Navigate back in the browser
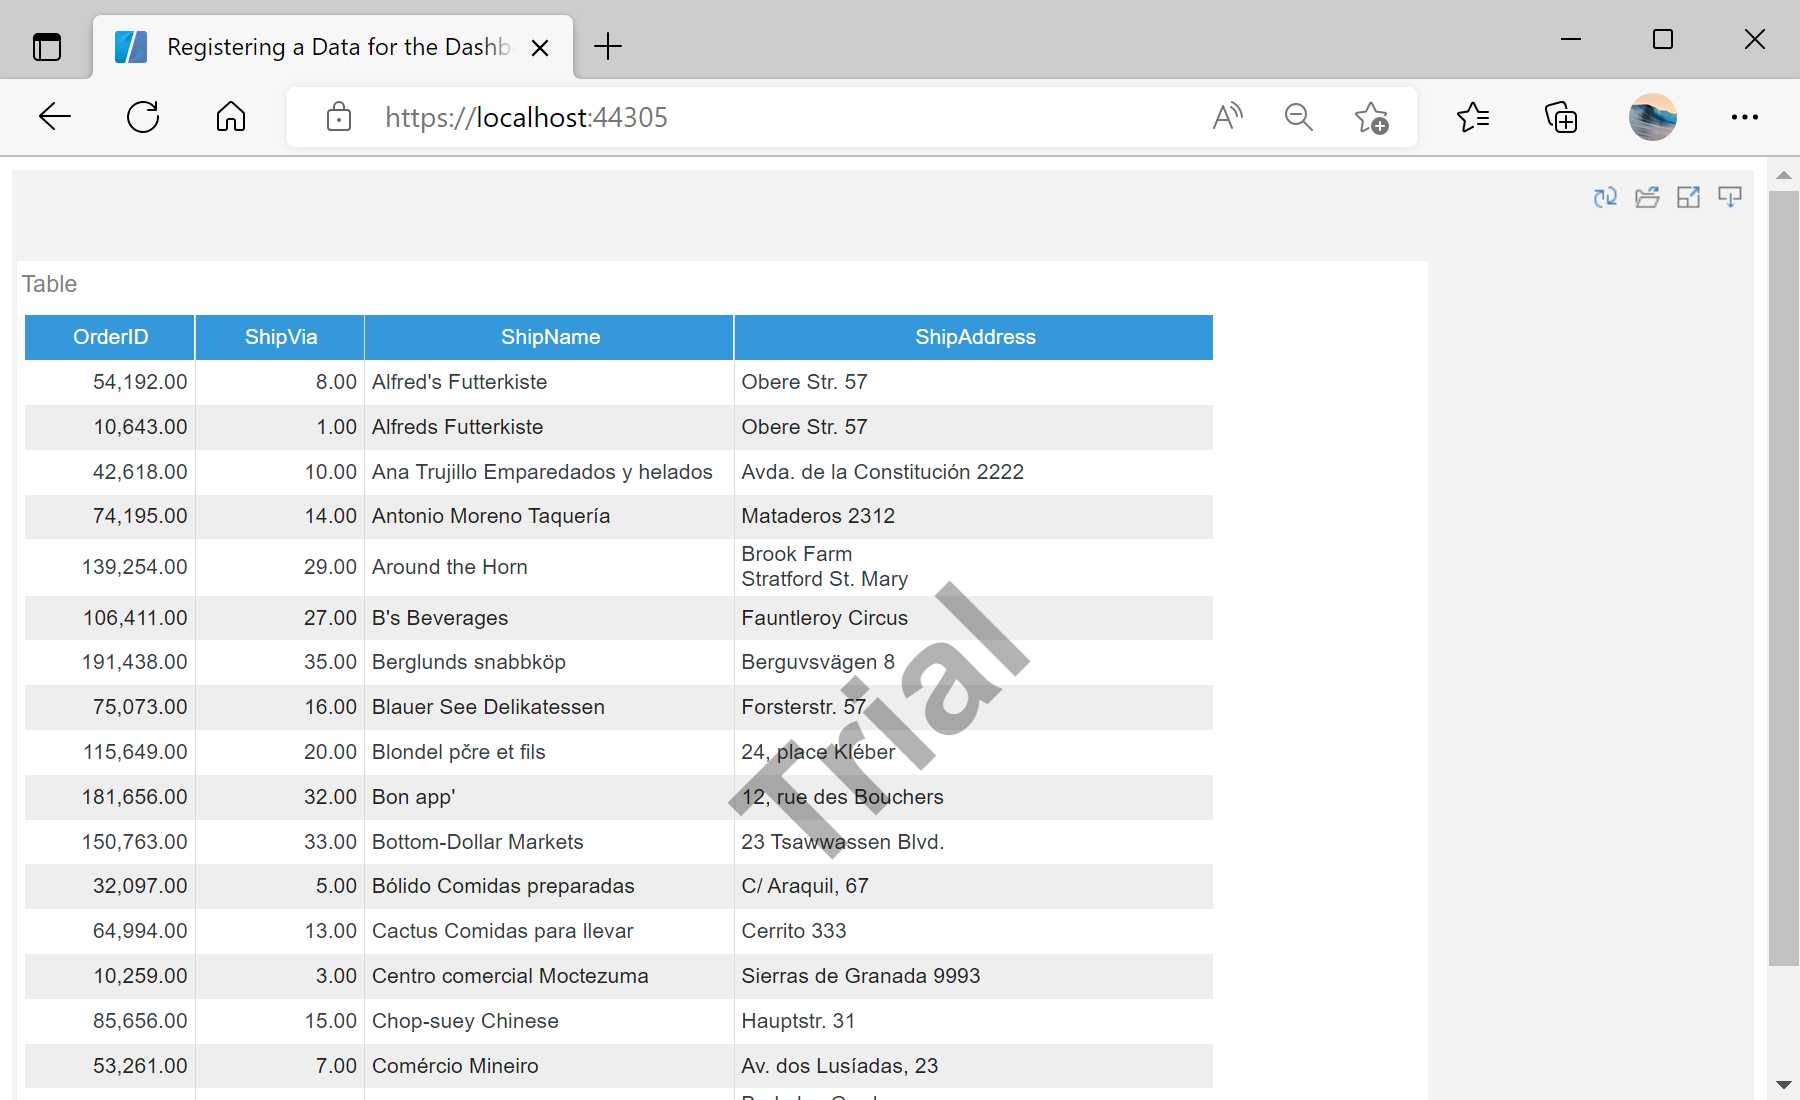The image size is (1800, 1100). [x=55, y=117]
